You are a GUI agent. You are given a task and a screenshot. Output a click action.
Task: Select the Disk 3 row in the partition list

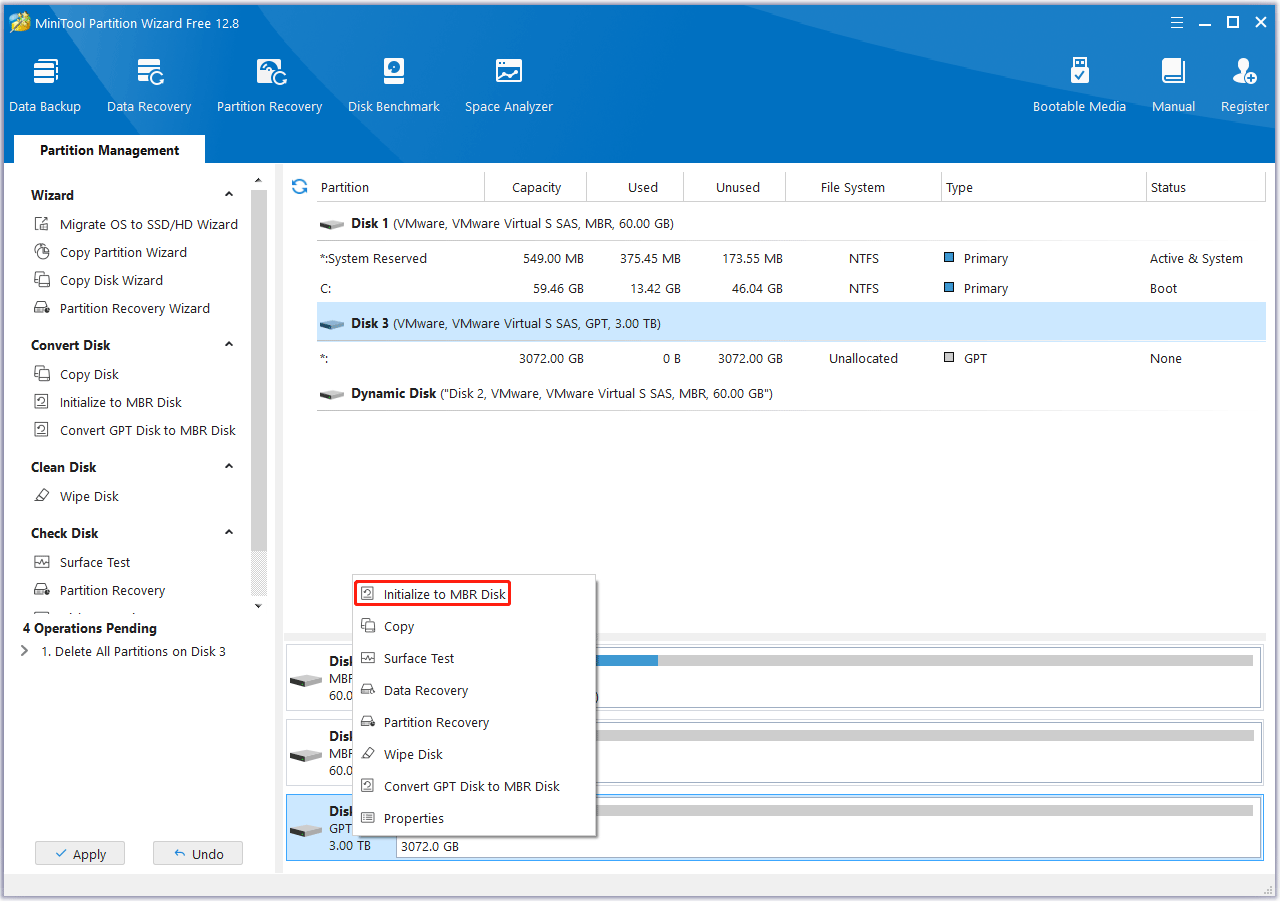(791, 324)
